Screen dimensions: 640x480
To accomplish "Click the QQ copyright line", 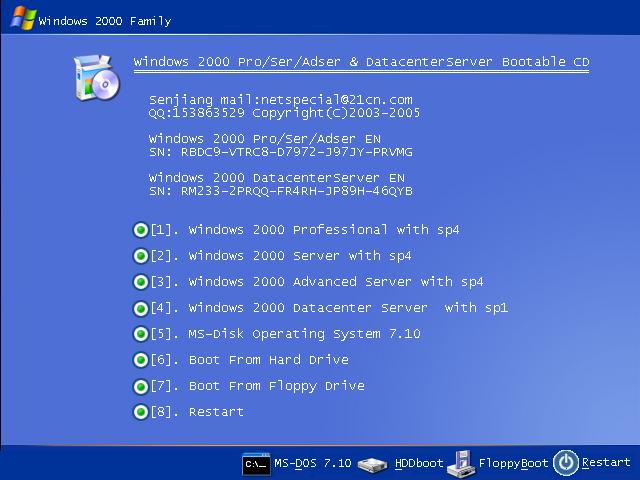I will (284, 113).
